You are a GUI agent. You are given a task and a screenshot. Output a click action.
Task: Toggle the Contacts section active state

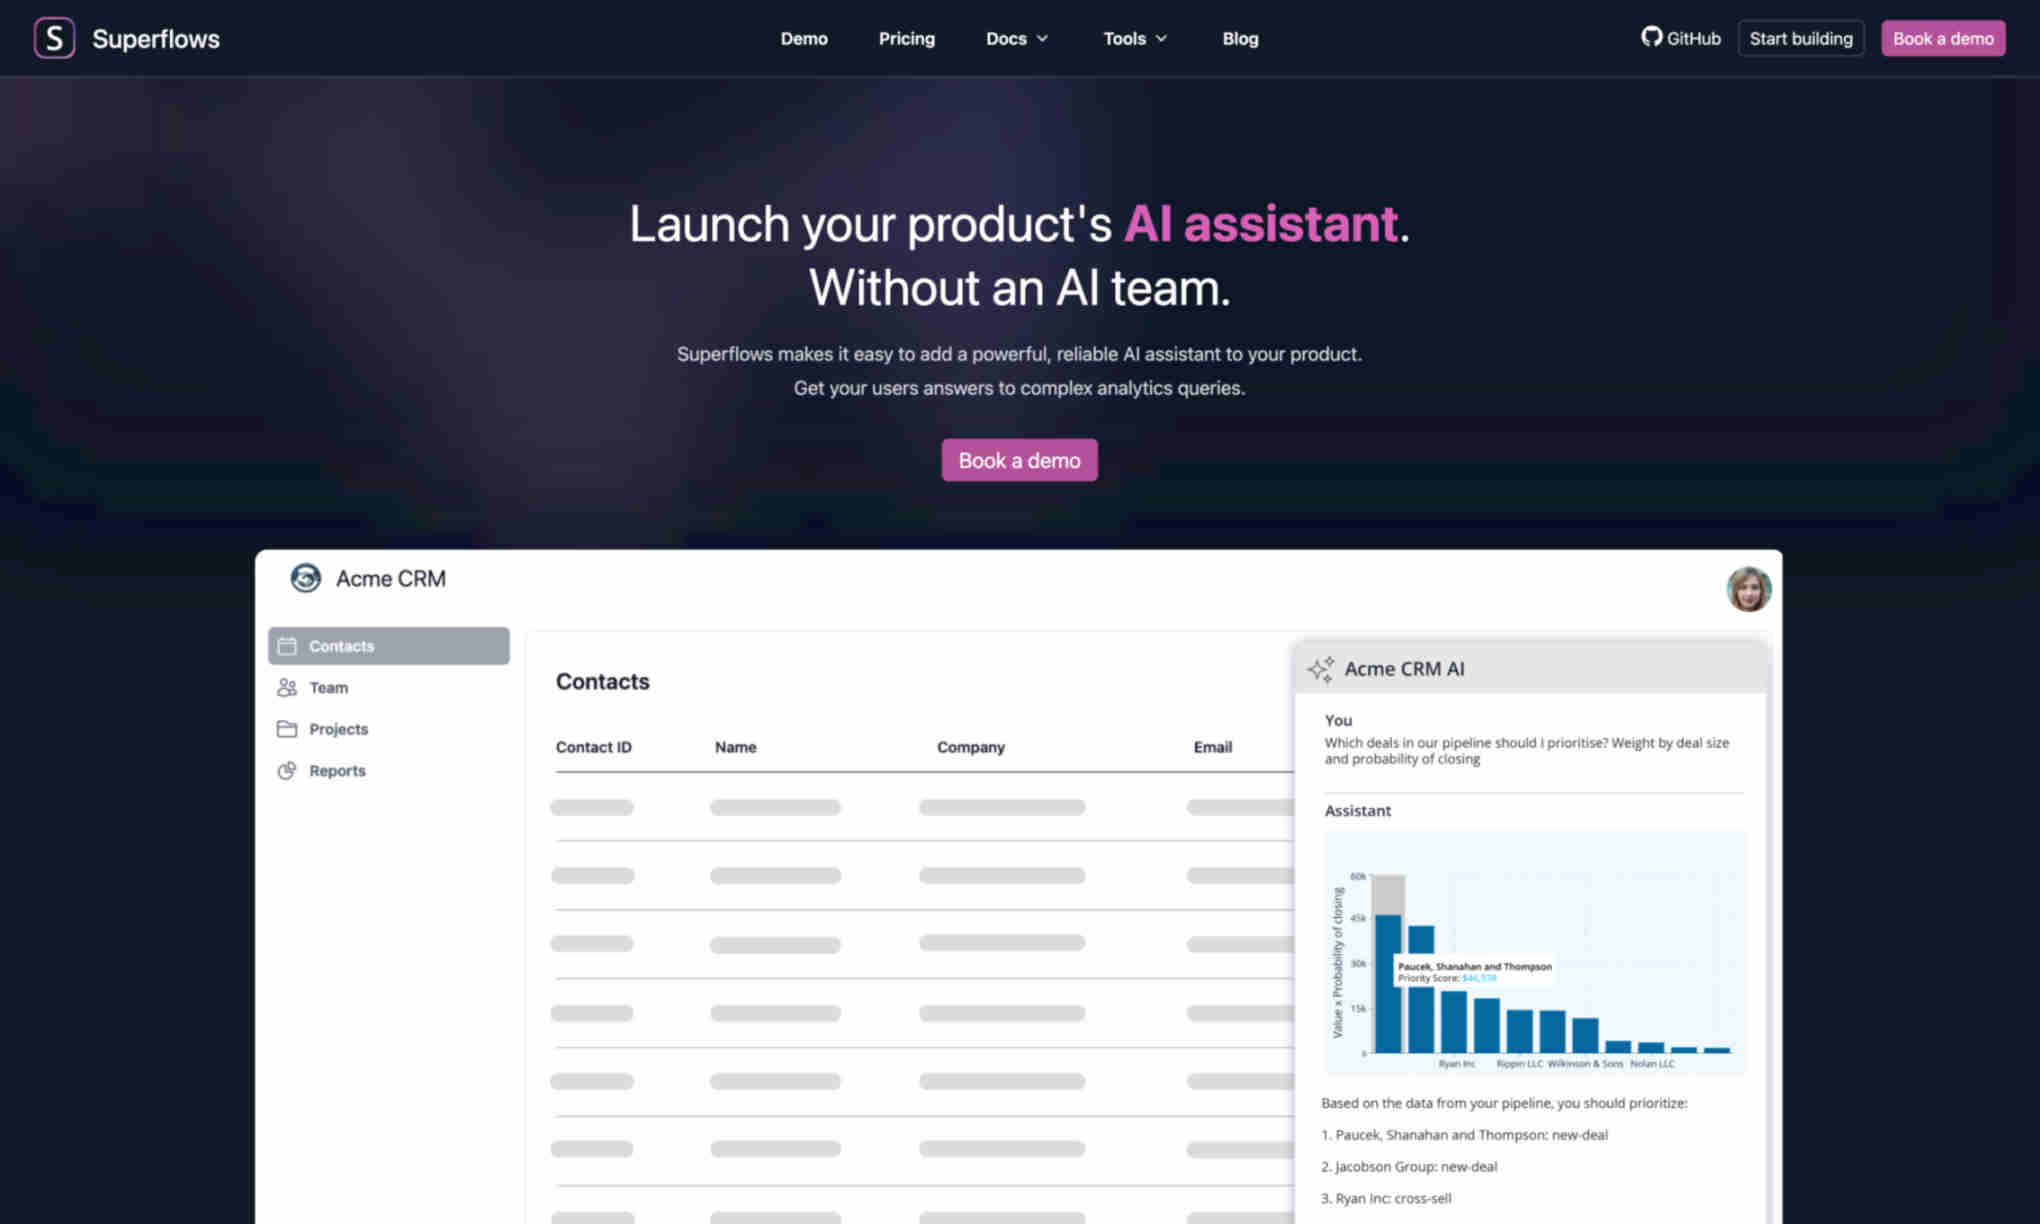(388, 646)
